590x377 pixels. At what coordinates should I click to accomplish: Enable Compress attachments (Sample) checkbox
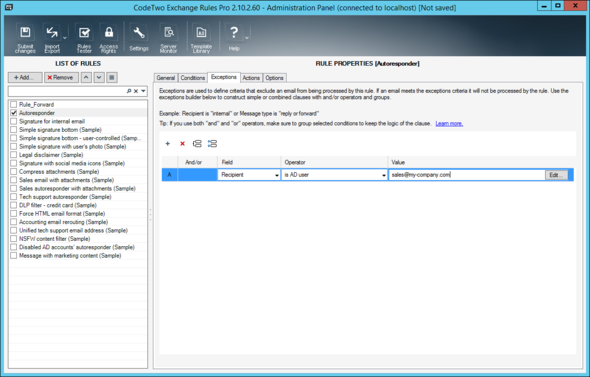point(14,172)
